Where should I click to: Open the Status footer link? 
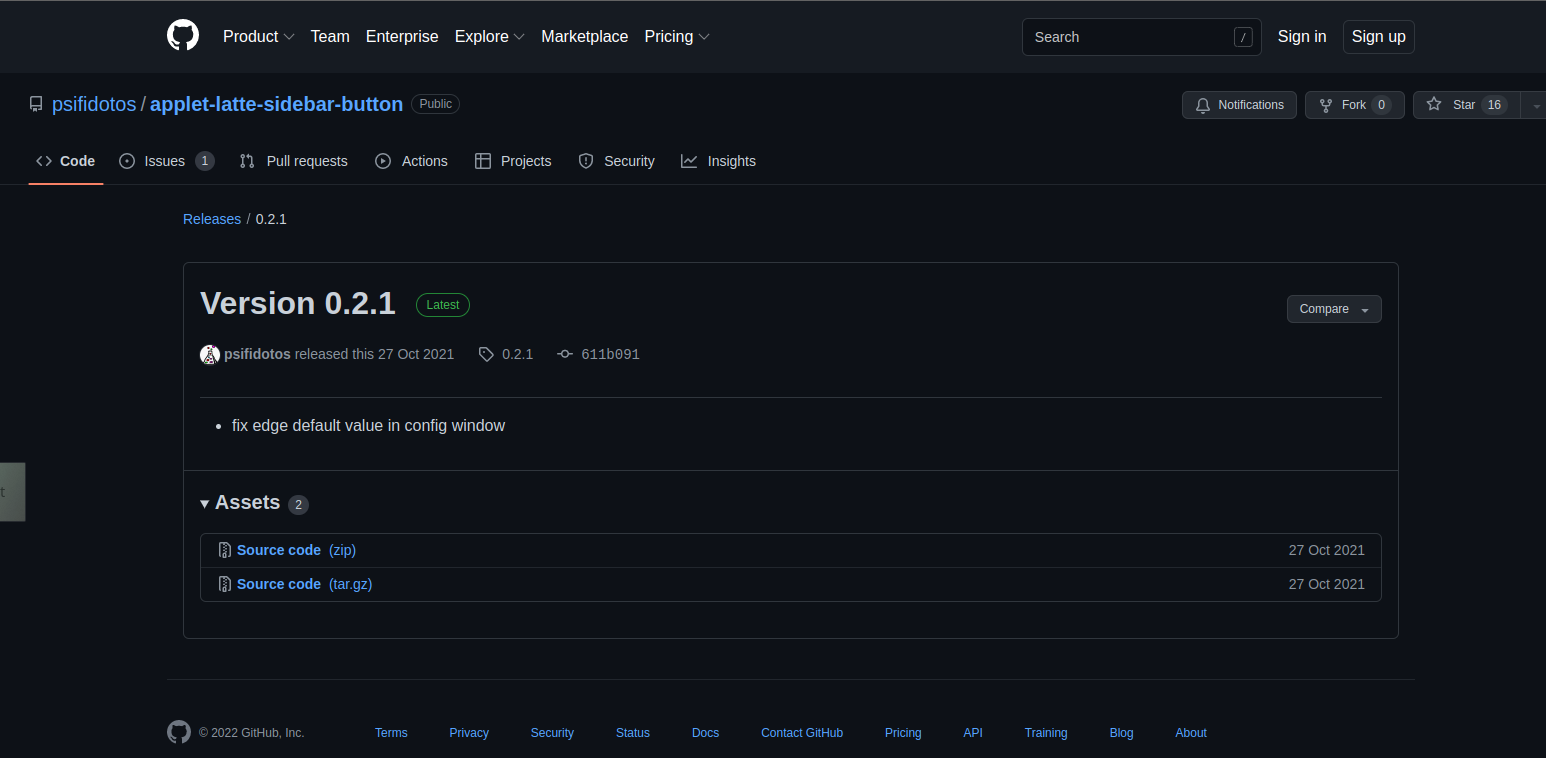(x=633, y=733)
